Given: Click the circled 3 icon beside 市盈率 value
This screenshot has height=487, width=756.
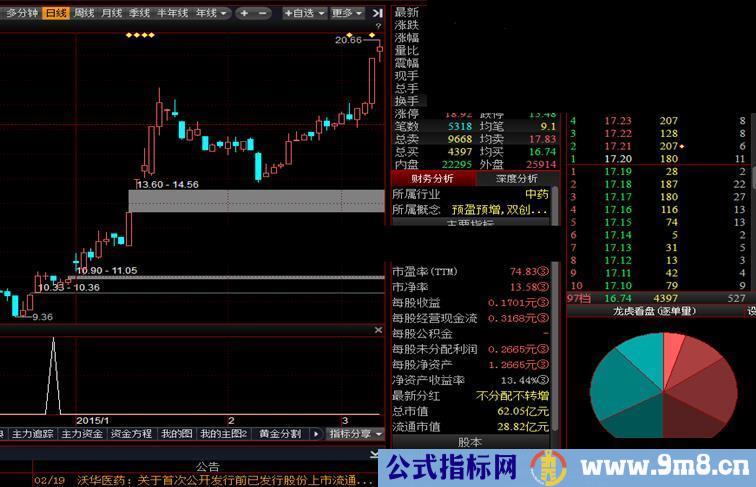Looking at the screenshot, I should point(543,272).
